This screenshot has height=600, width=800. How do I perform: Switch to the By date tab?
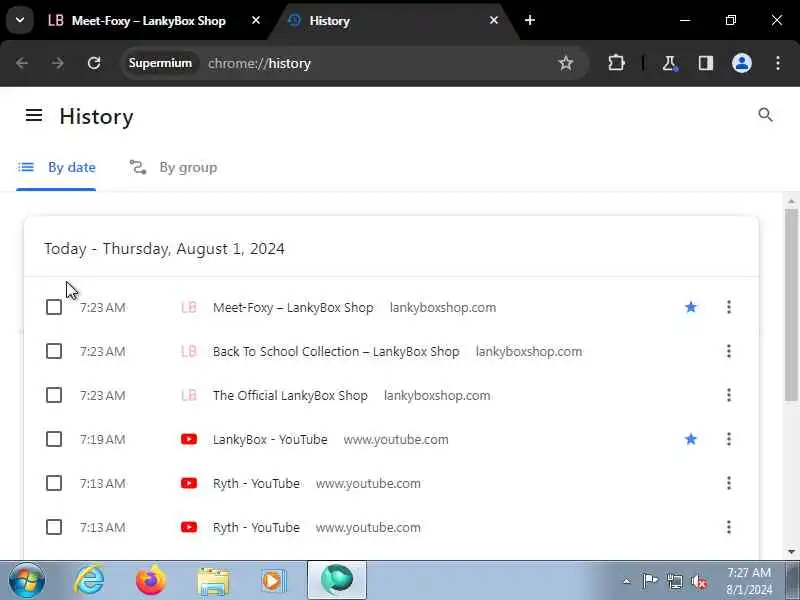click(x=56, y=167)
